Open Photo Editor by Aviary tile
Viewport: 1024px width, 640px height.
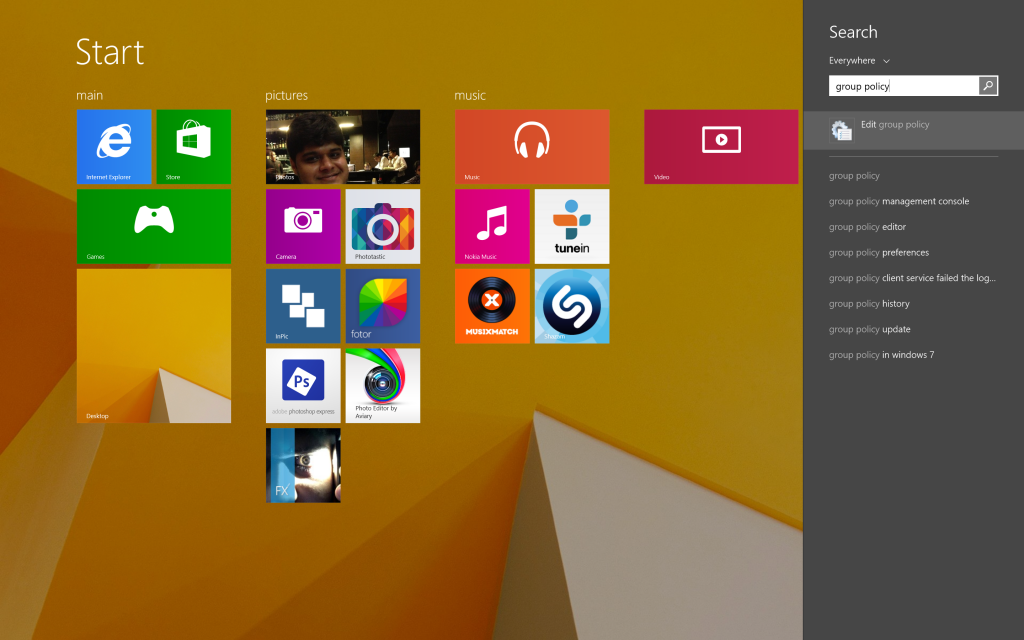click(383, 385)
